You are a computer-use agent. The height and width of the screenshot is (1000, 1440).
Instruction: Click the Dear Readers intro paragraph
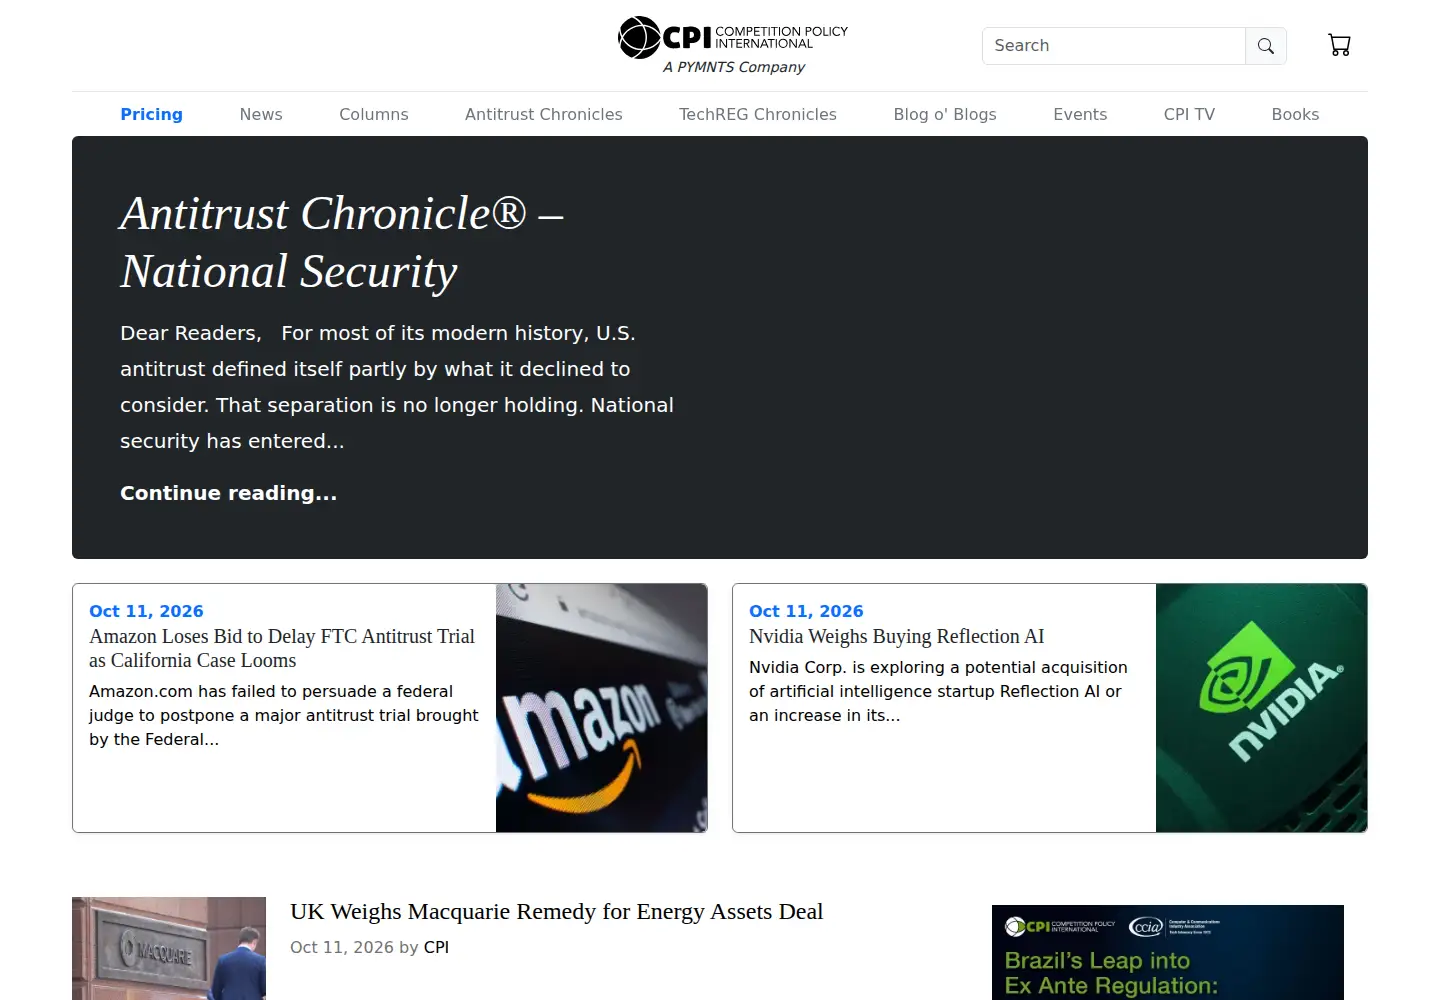397,387
